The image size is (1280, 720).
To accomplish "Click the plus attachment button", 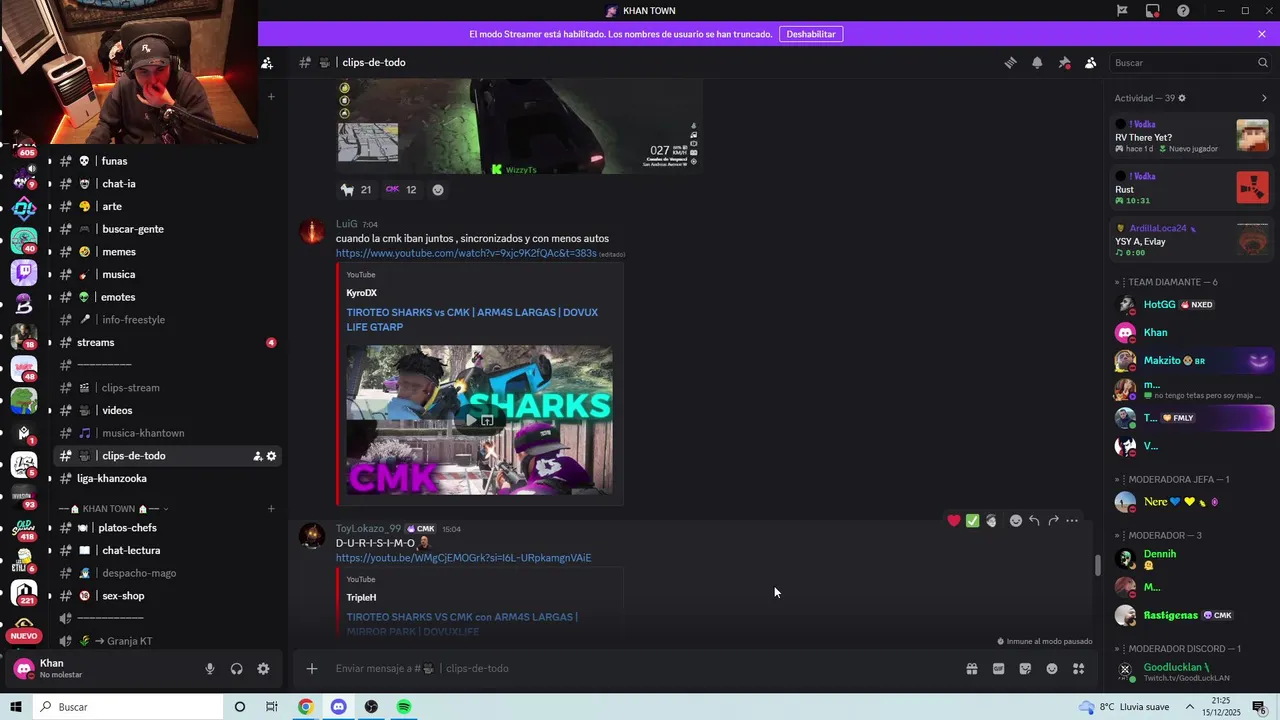I will 312,668.
